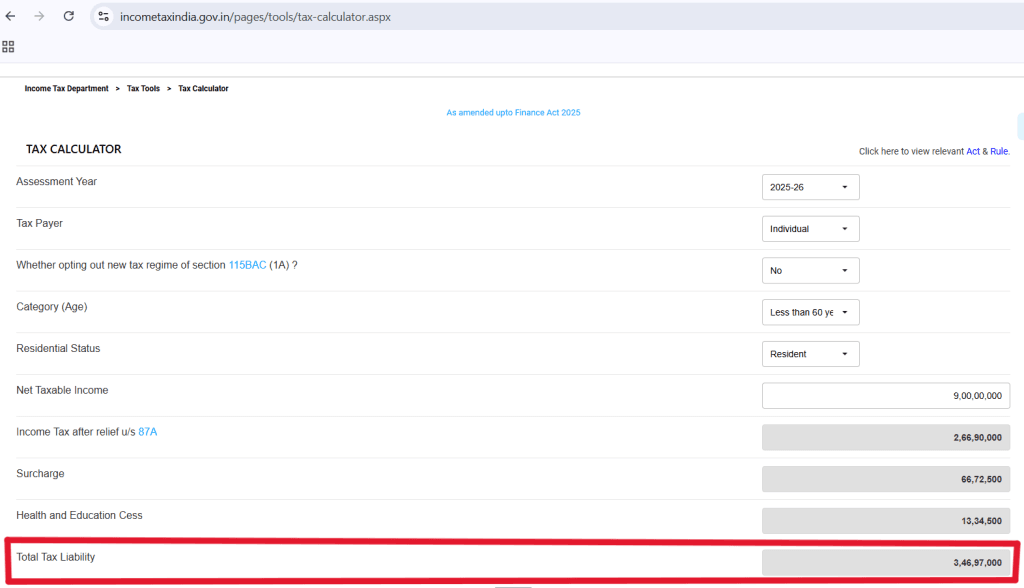This screenshot has height=588, width=1024.
Task: Click the browser forward arrow
Action: coord(39,16)
